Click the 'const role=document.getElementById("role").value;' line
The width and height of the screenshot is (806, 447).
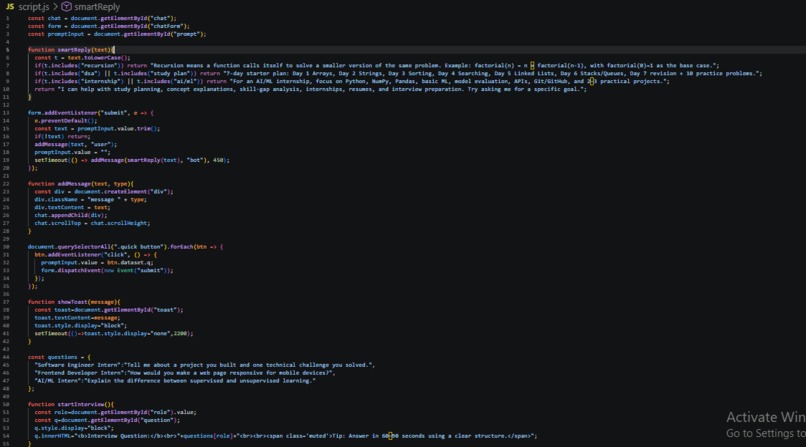pos(116,412)
